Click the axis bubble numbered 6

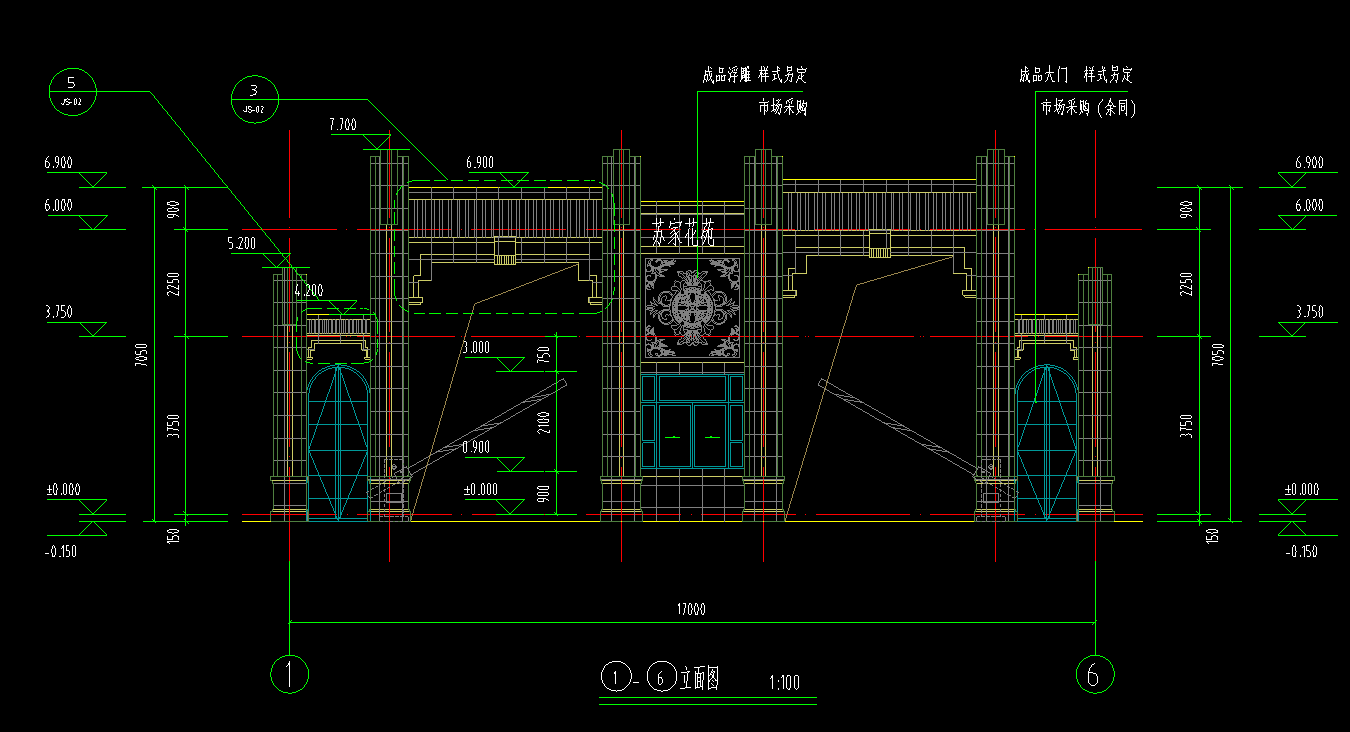pos(1094,674)
